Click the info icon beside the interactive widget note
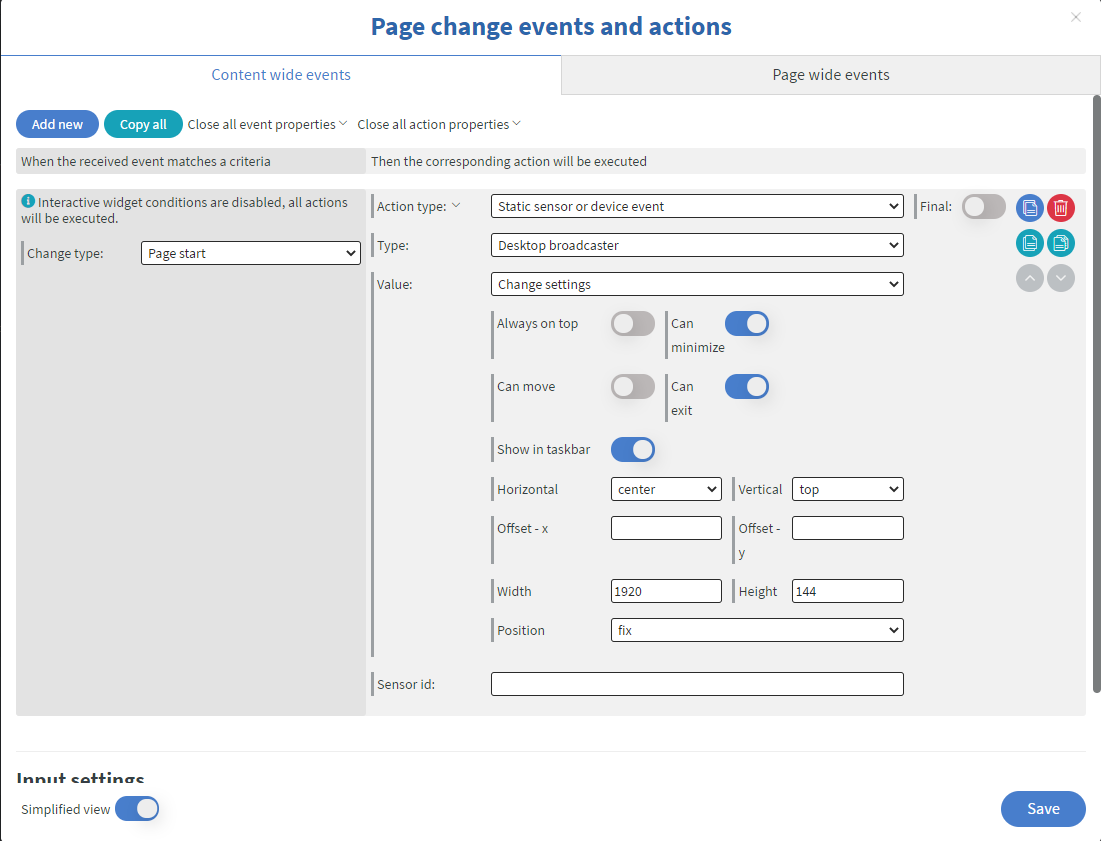The image size is (1101, 841). pyautogui.click(x=28, y=201)
